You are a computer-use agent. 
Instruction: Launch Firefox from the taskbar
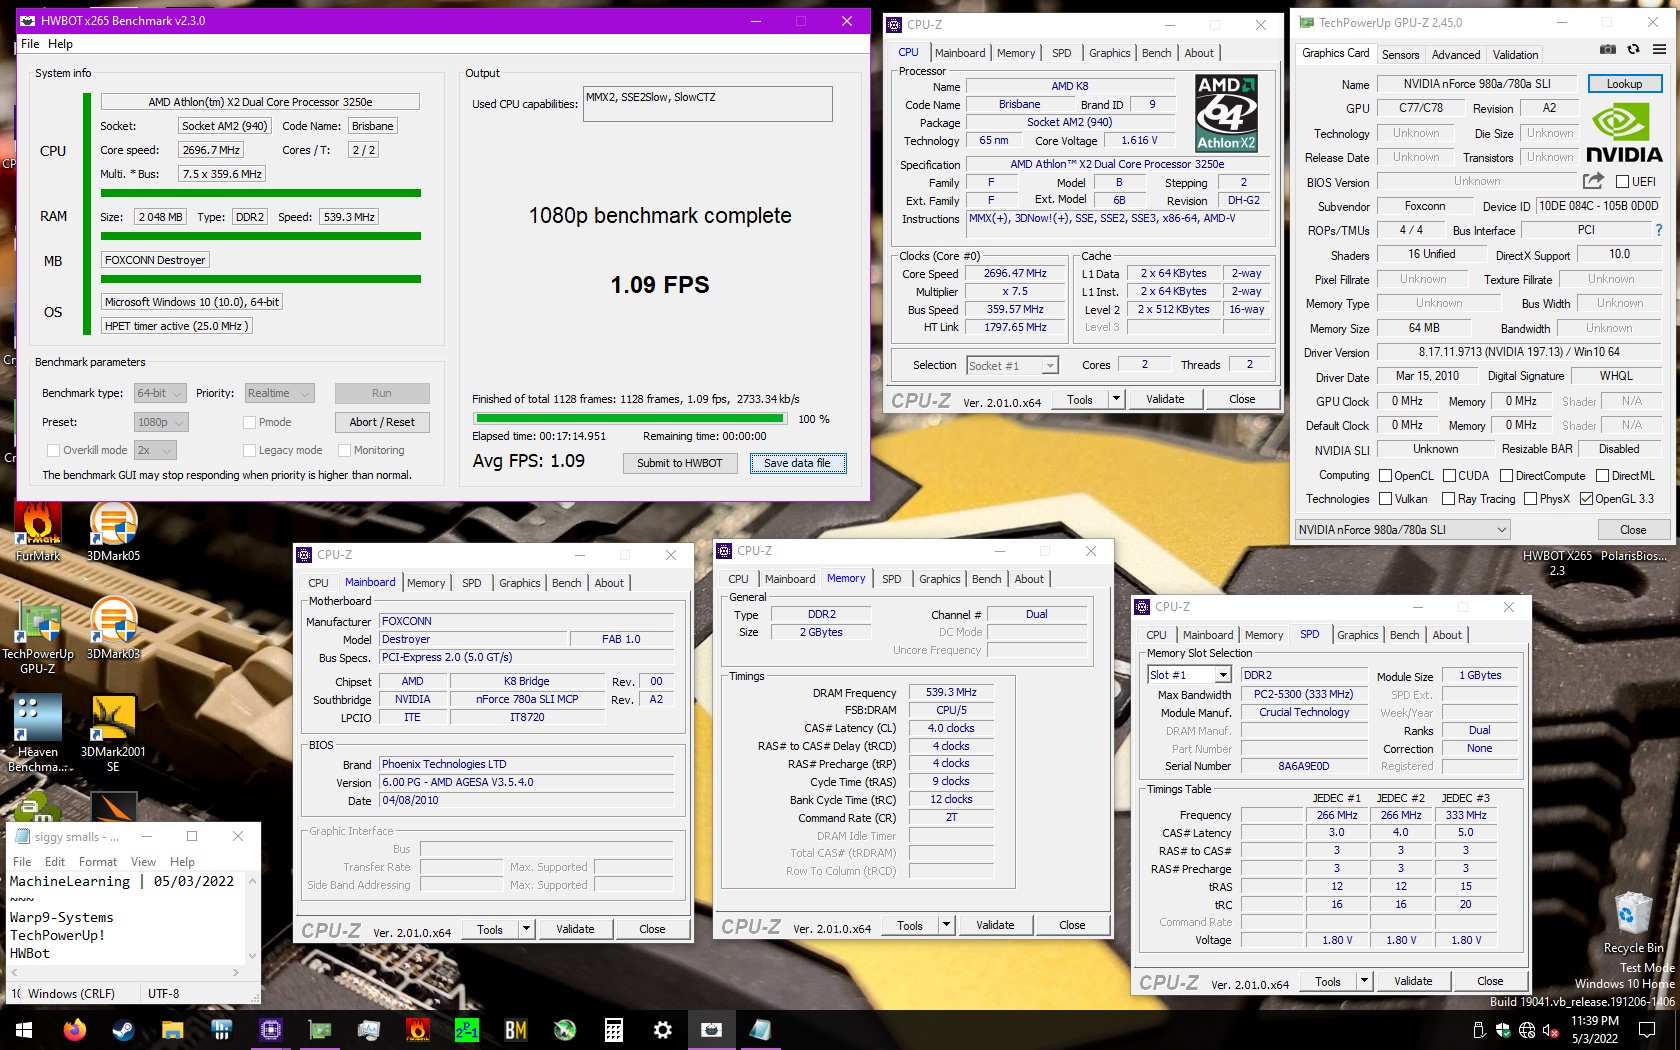pos(75,1030)
